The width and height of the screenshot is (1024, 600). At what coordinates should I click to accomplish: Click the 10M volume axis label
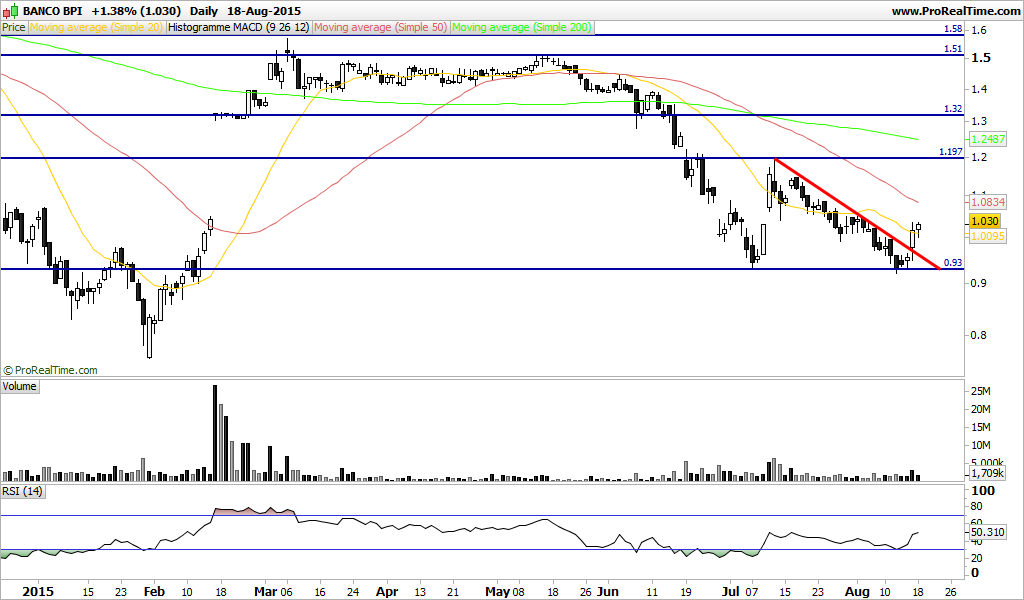(x=981, y=445)
